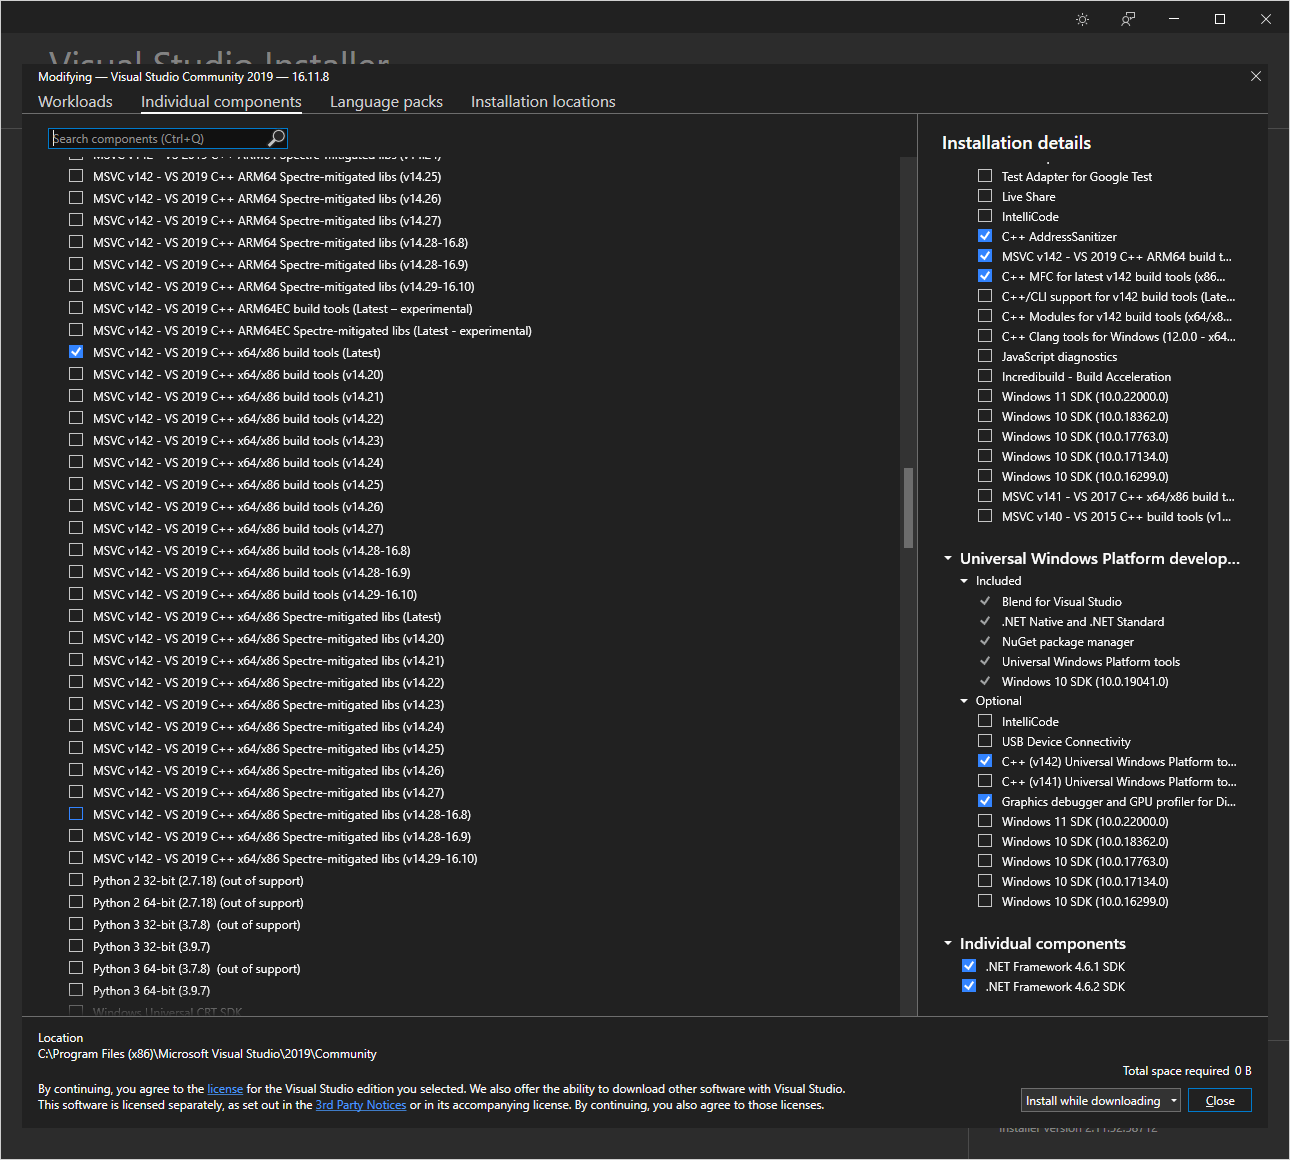The width and height of the screenshot is (1290, 1160).
Task: Check C++ Modules for v142 build tools
Action: click(x=985, y=316)
